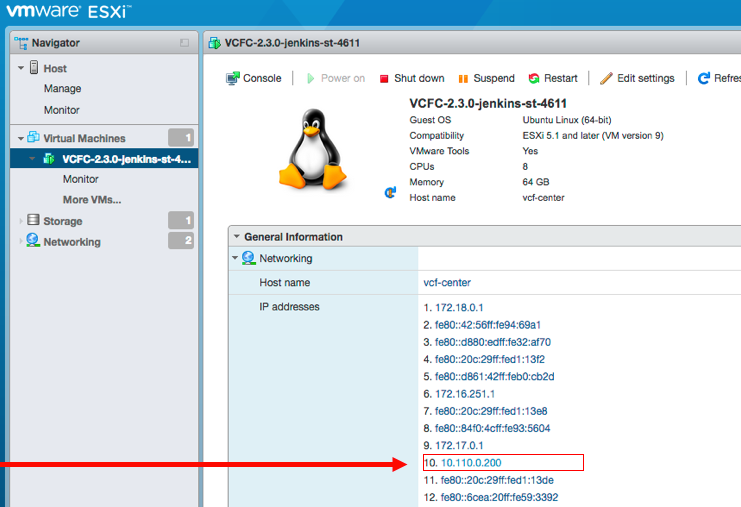Click IP address fe80::d880:edff:fe32:af70
This screenshot has height=507, width=741.
point(493,342)
